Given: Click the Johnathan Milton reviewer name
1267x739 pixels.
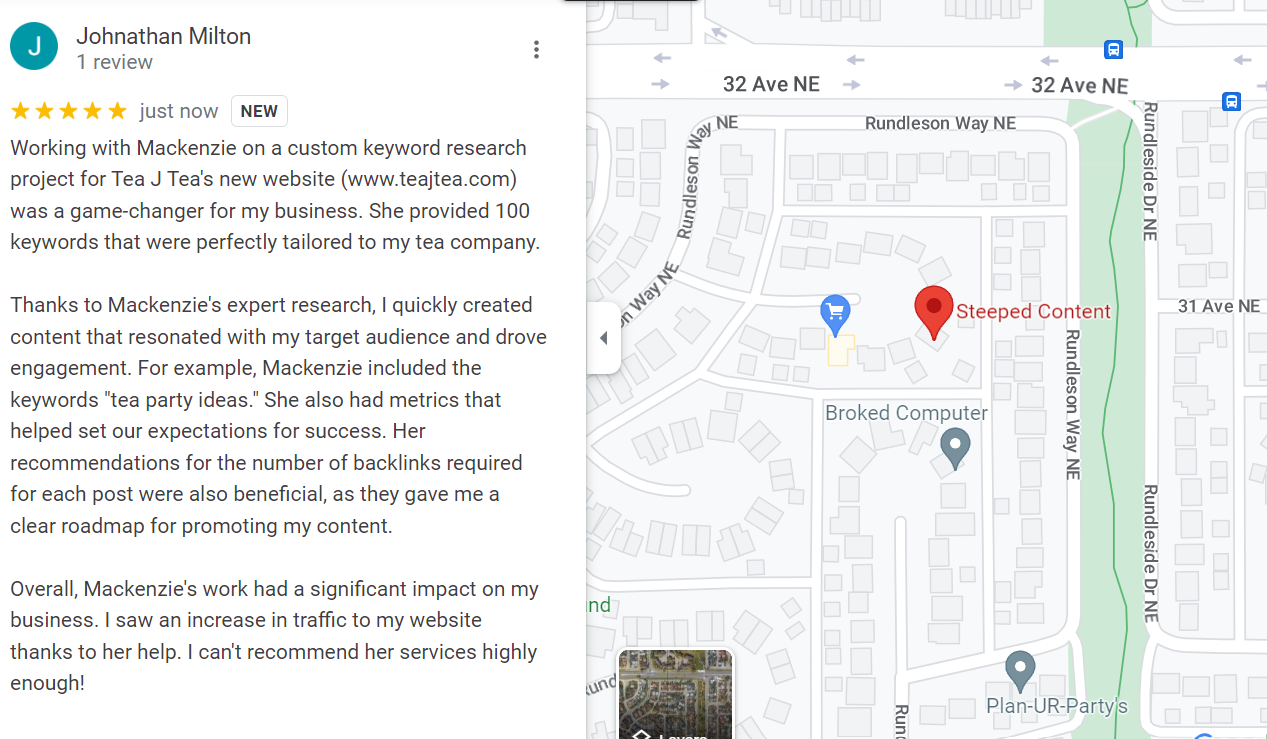Looking at the screenshot, I should (164, 37).
